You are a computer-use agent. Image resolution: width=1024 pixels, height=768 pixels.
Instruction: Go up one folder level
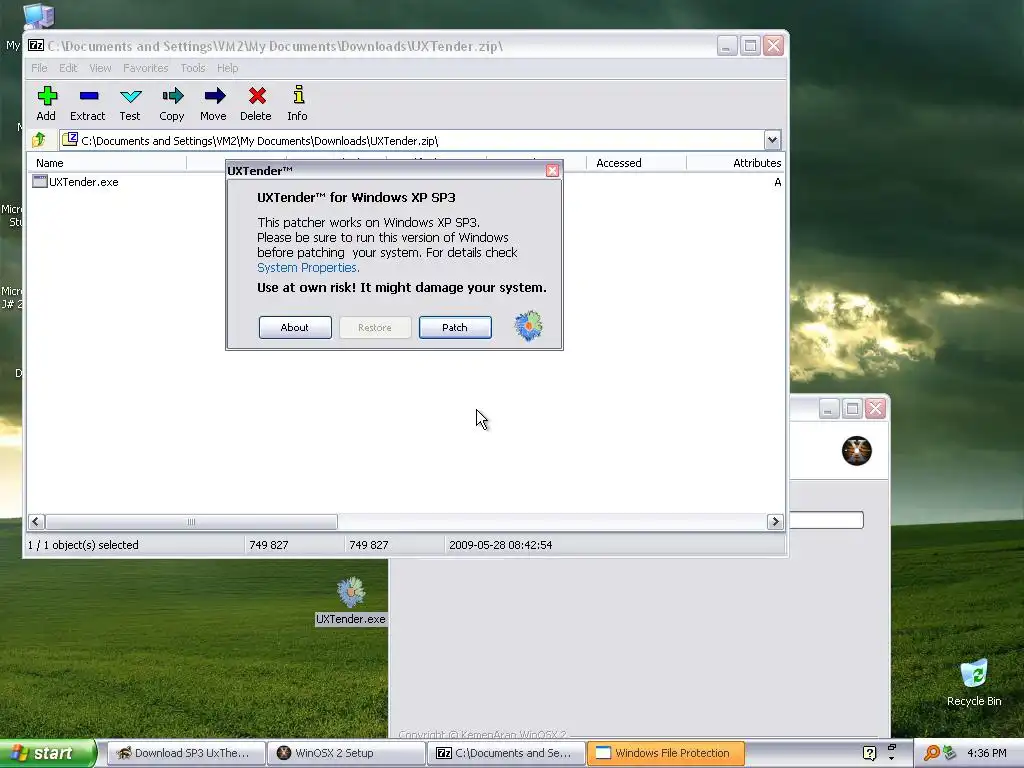39,139
